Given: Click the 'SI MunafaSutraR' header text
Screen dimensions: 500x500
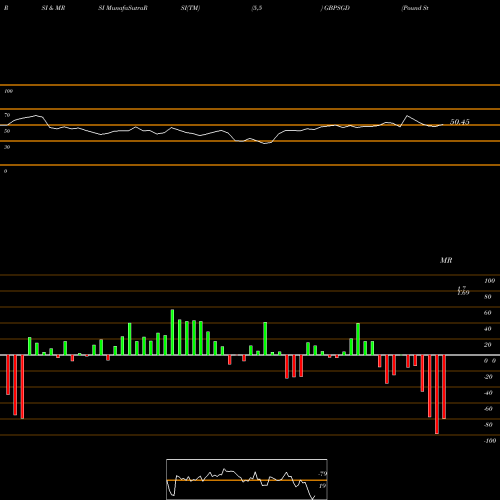Looking at the screenshot, I should (x=123, y=8).
